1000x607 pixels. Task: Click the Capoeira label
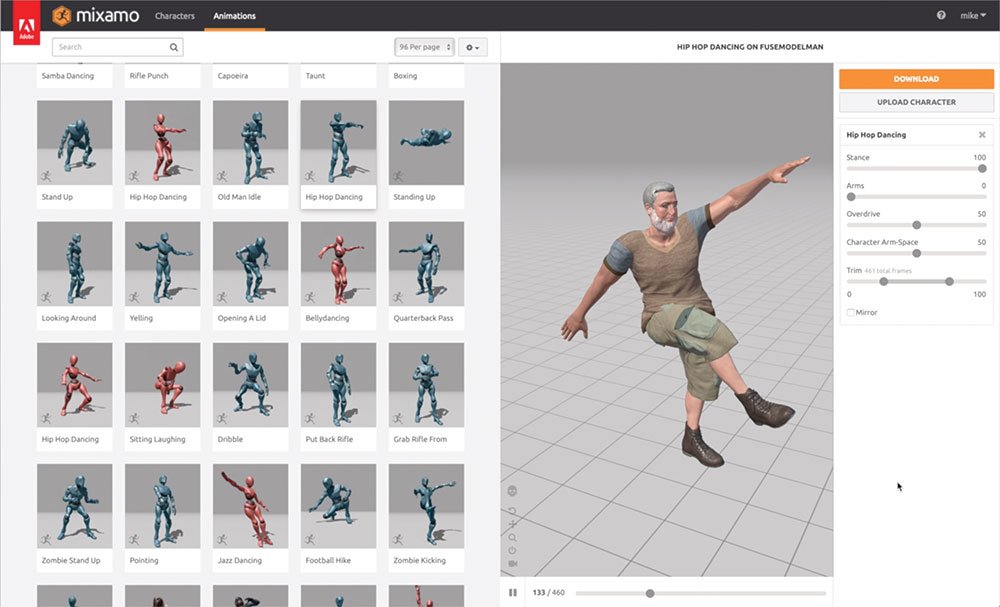pos(232,76)
